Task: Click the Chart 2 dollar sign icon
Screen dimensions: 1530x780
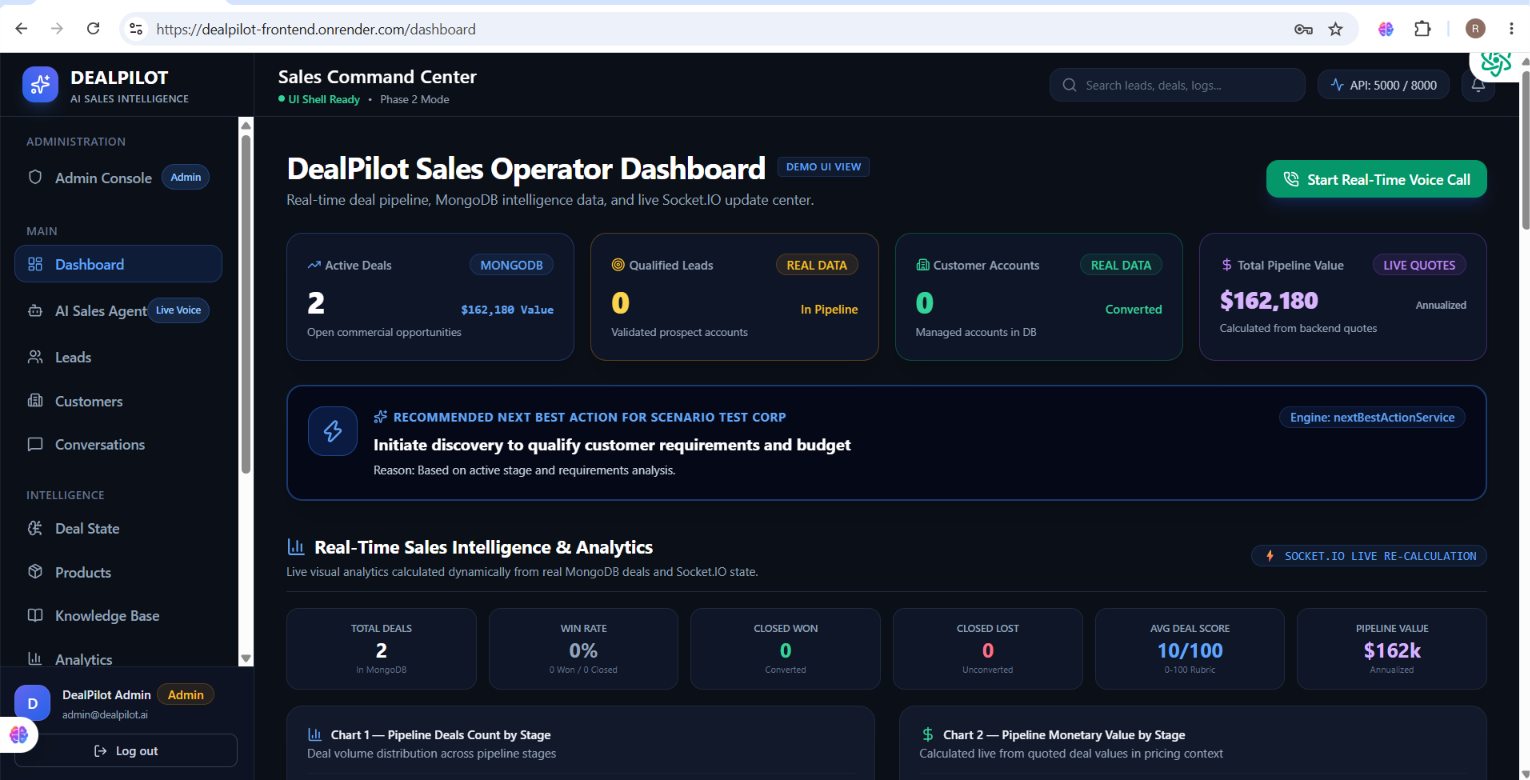Action: coord(928,734)
